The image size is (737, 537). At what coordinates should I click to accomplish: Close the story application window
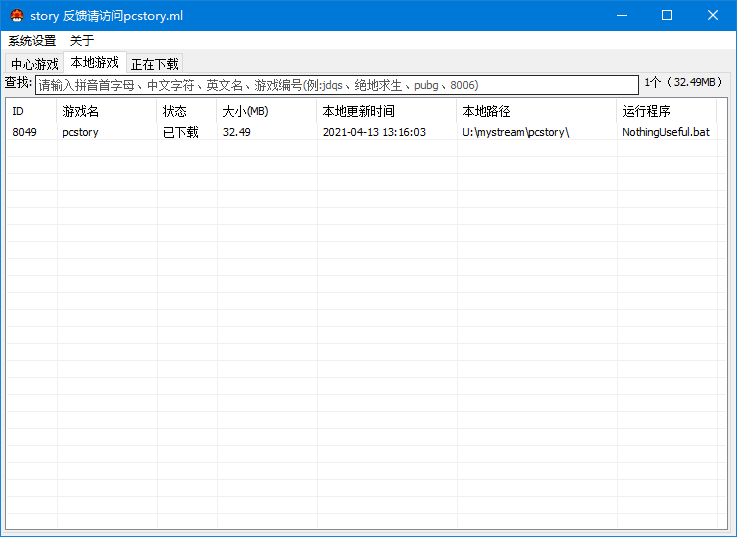713,16
